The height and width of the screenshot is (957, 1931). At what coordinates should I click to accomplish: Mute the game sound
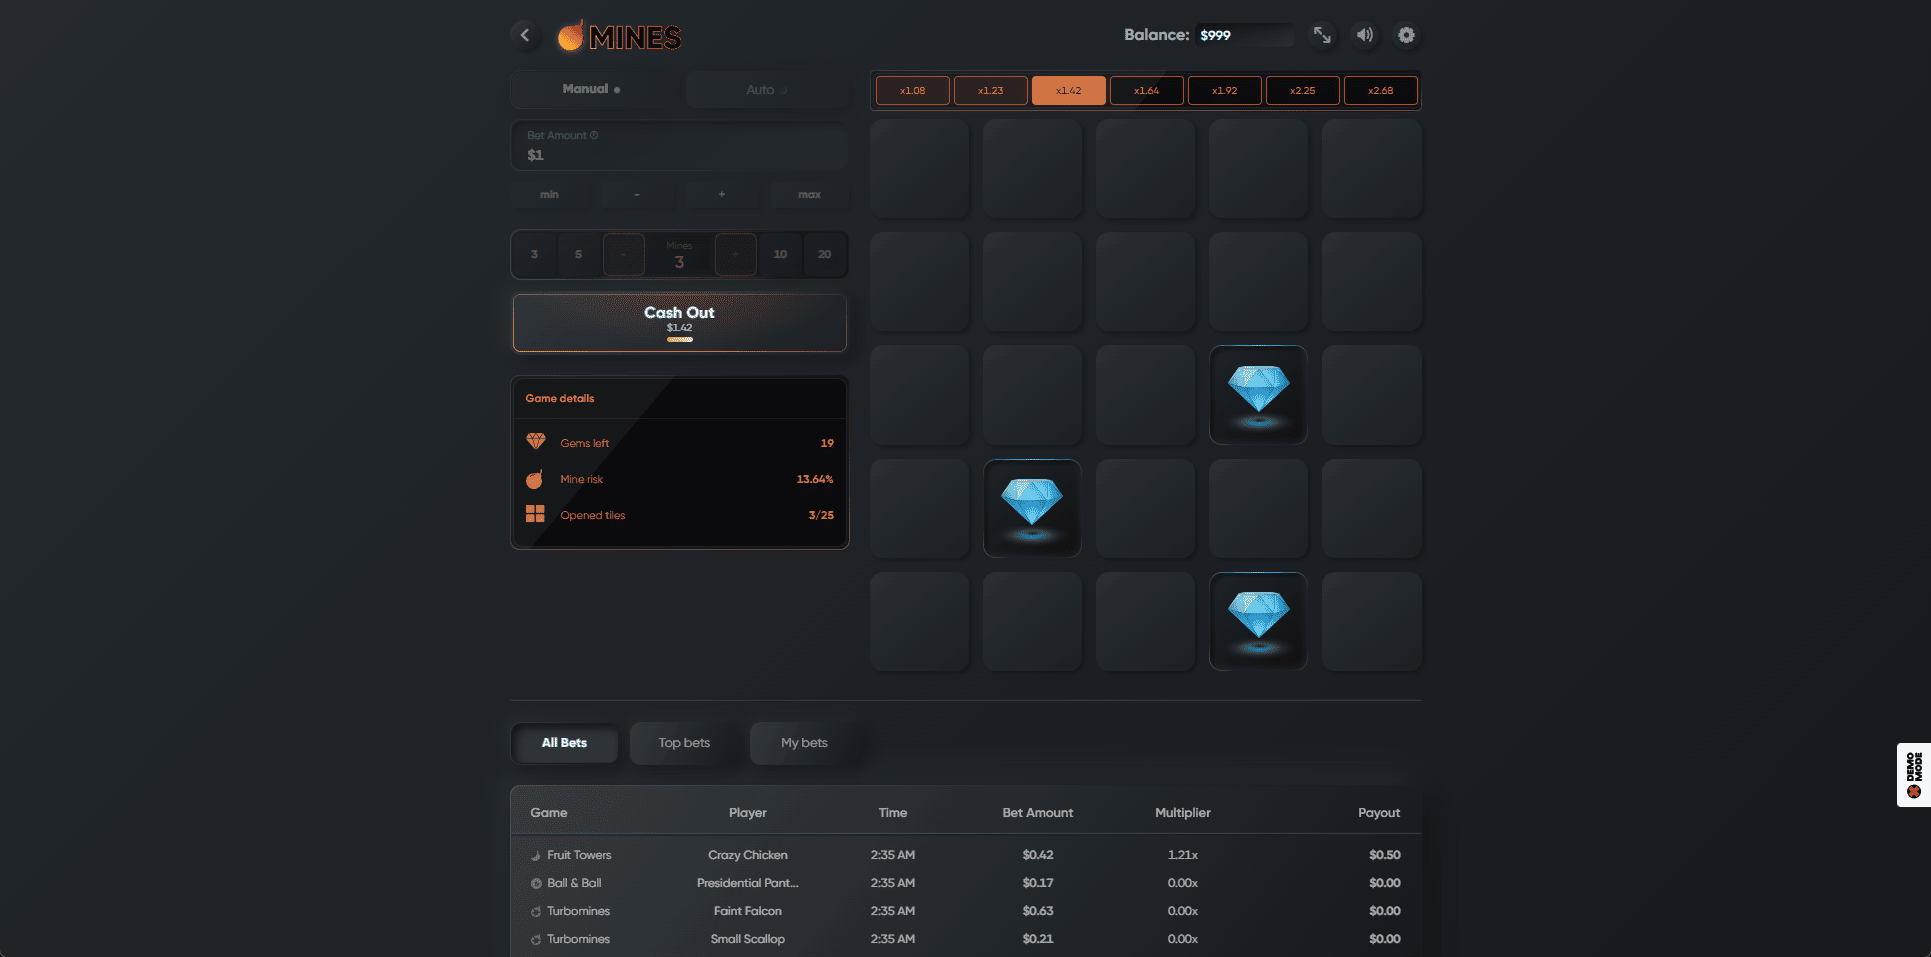click(1364, 35)
